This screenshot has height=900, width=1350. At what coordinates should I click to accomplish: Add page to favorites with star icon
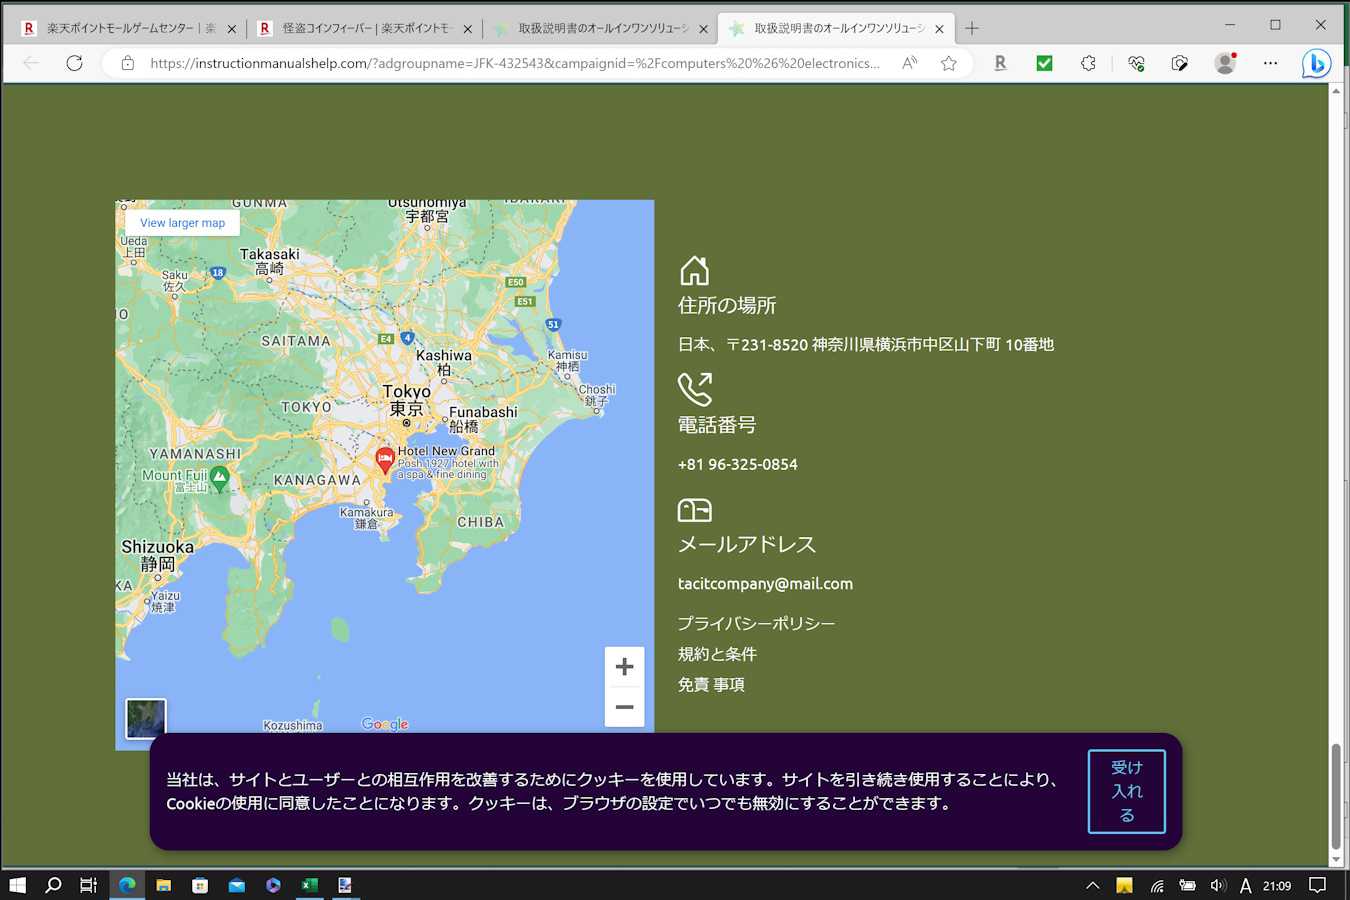pyautogui.click(x=949, y=63)
